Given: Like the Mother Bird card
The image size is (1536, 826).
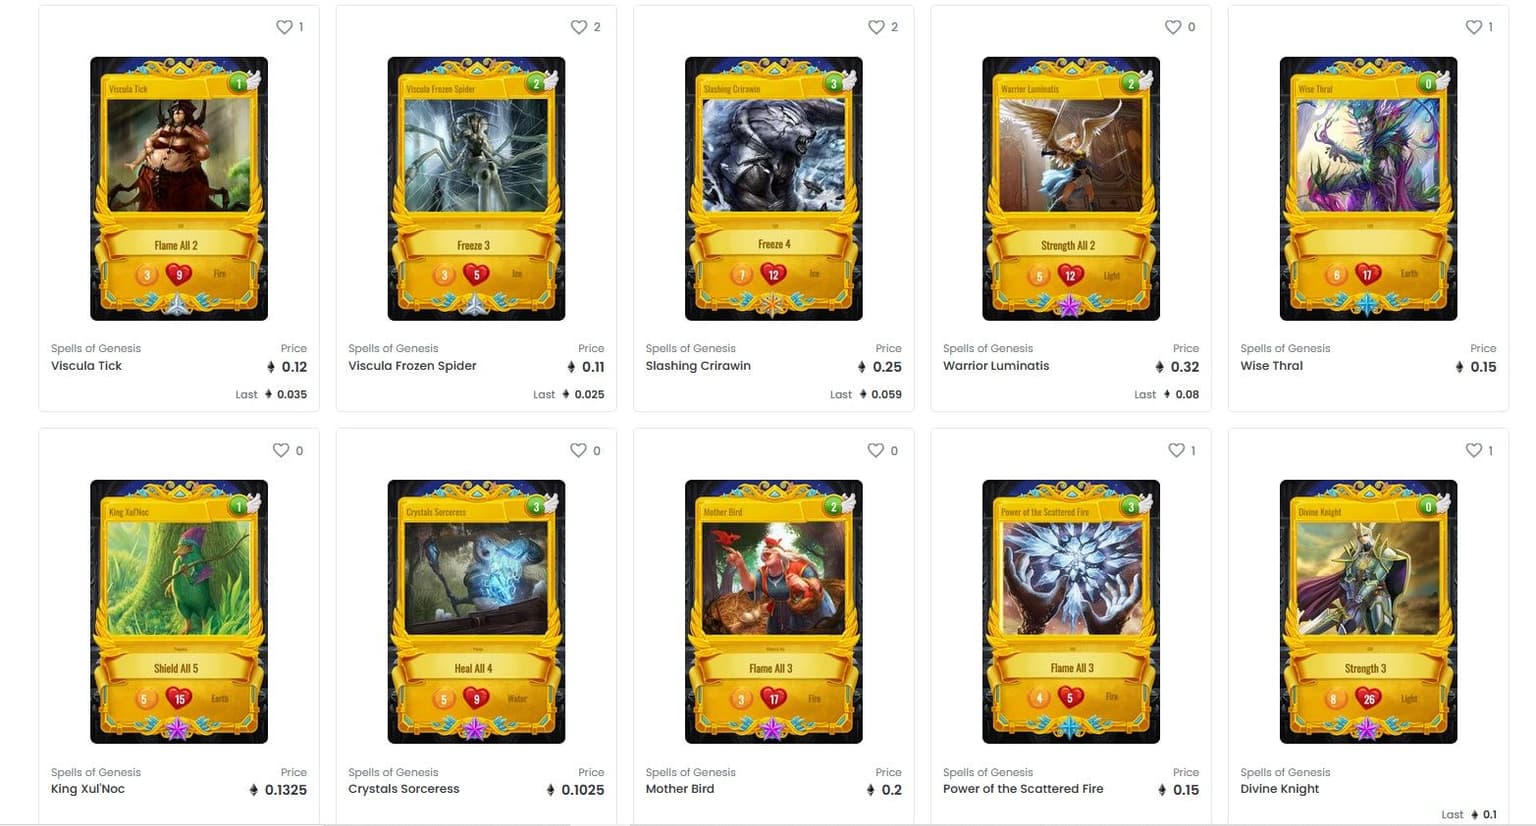Looking at the screenshot, I should 875,450.
